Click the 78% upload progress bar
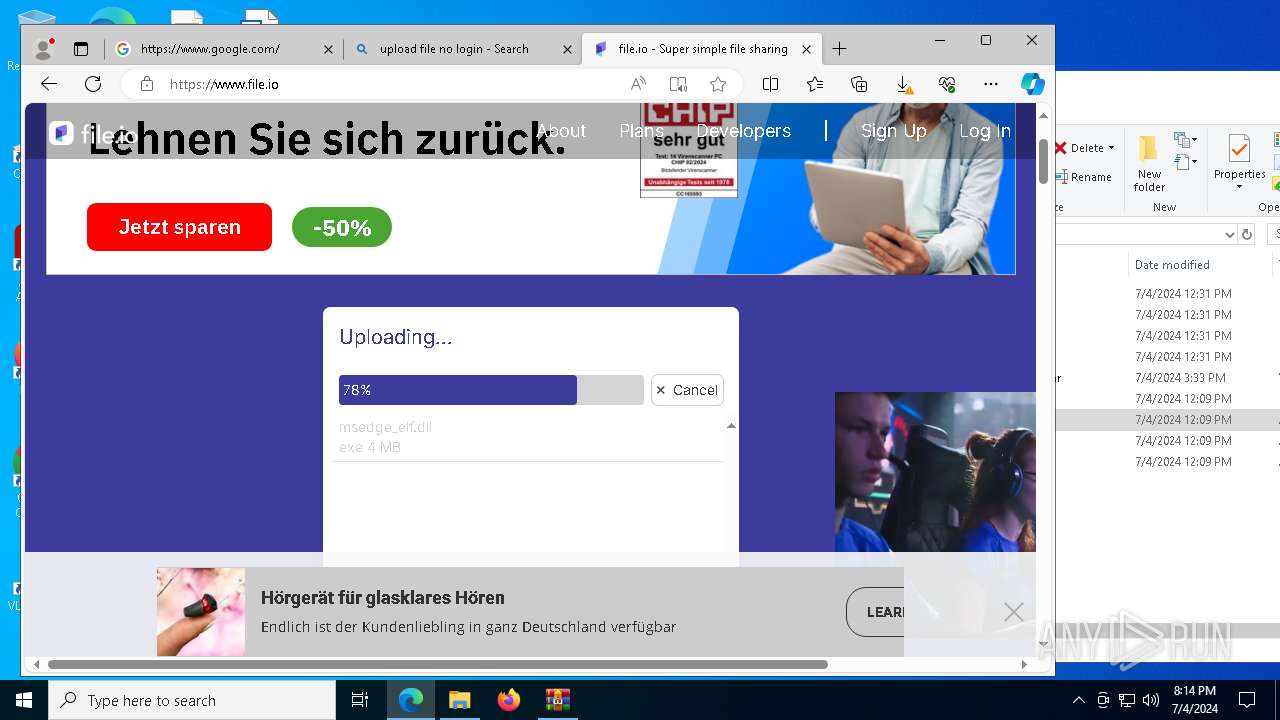This screenshot has width=1280, height=720. click(491, 390)
